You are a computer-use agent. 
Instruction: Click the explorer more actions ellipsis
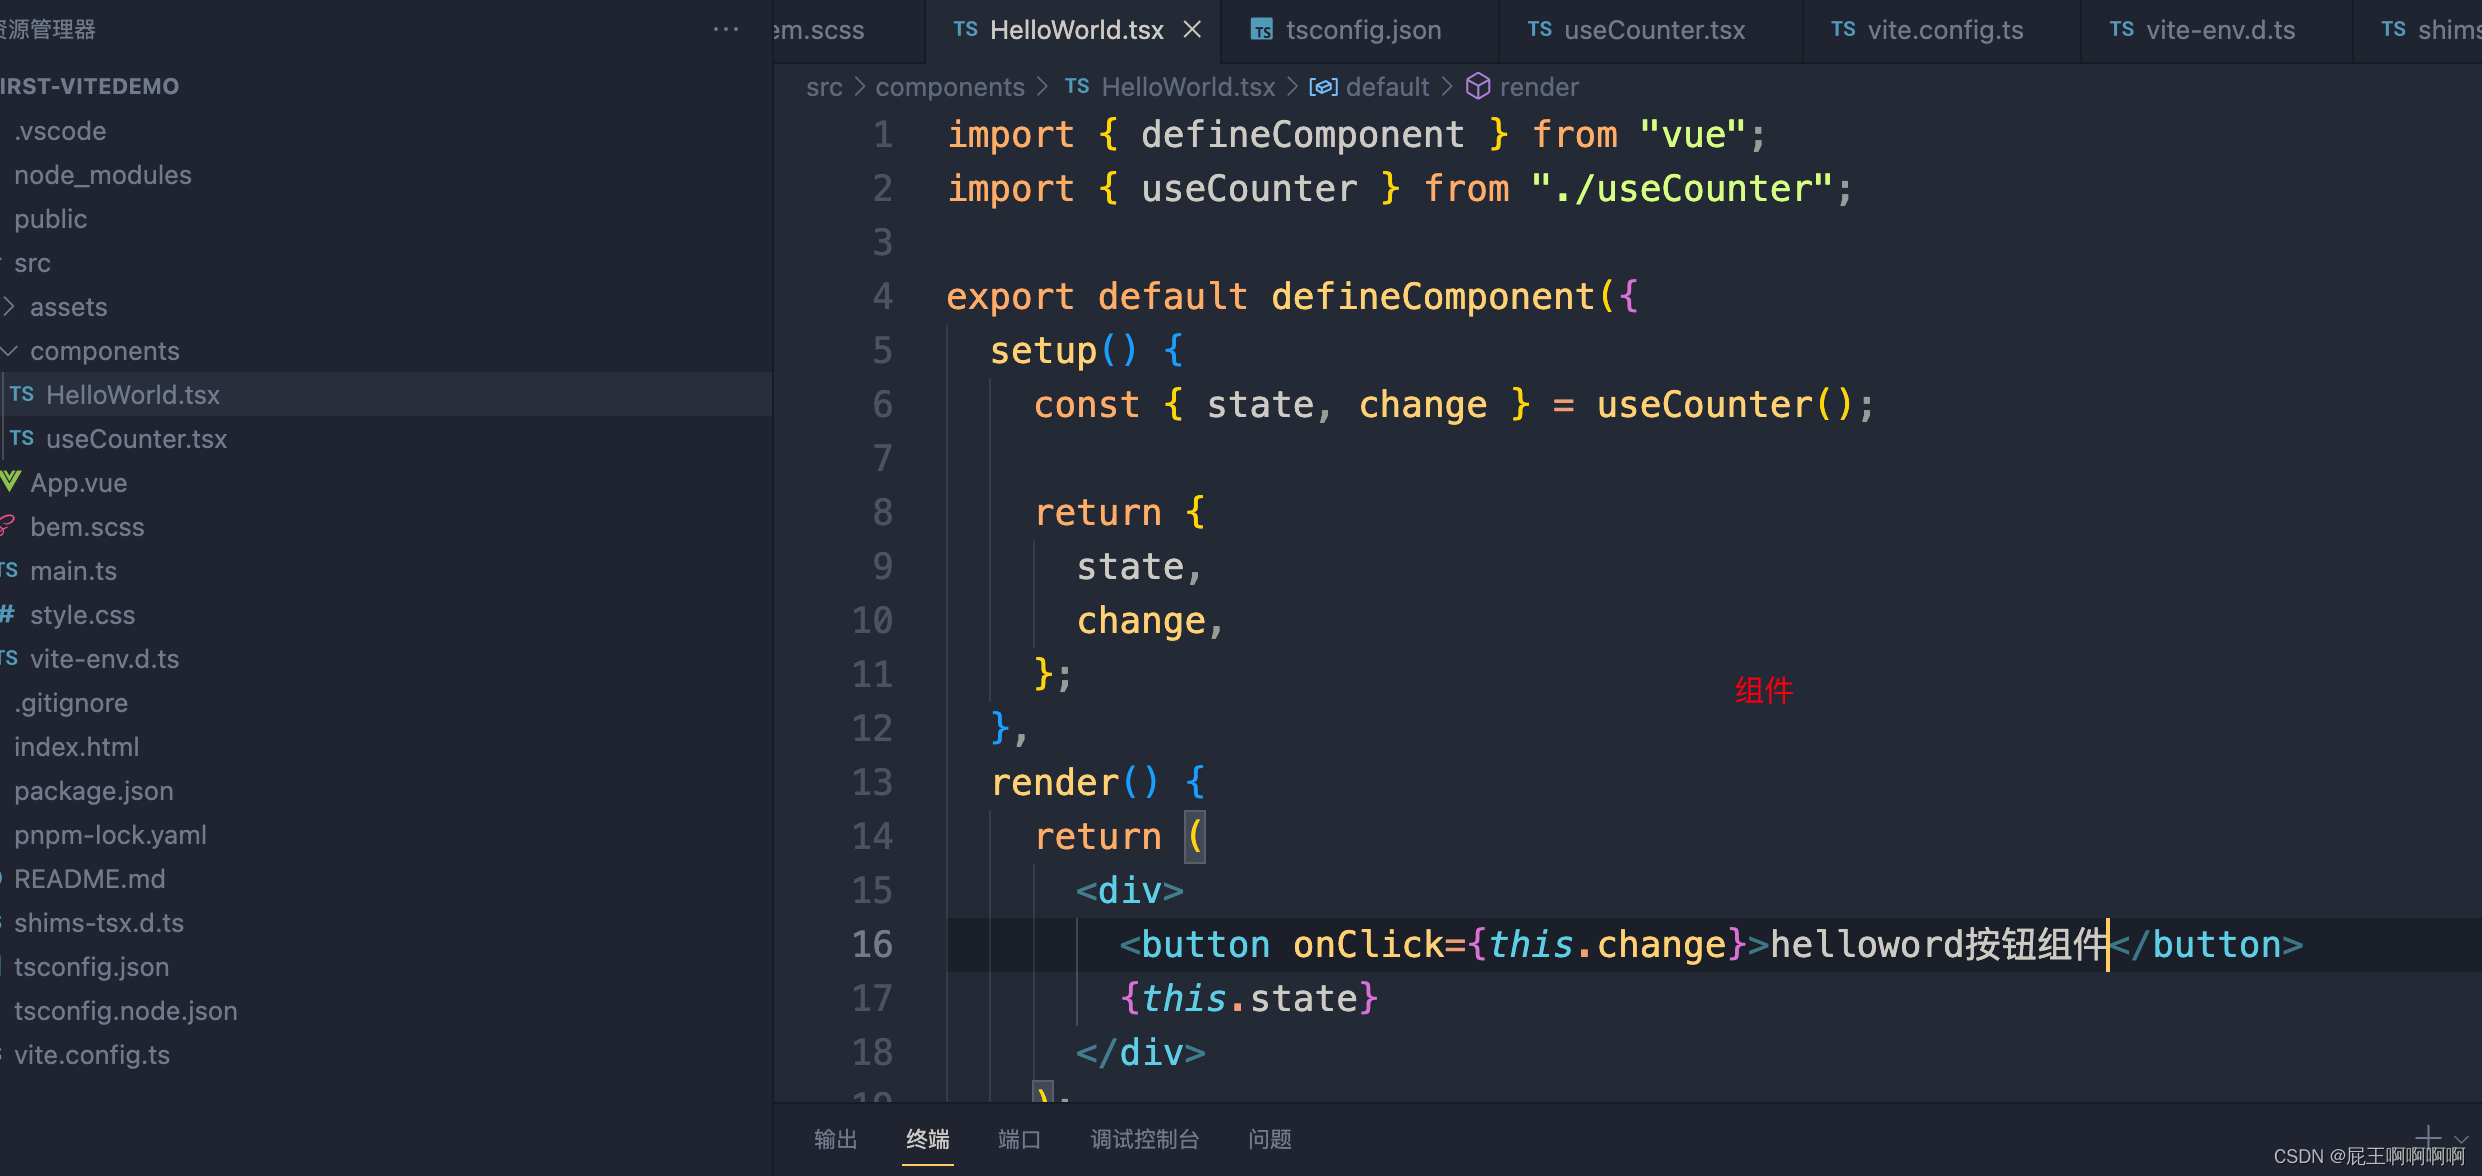pos(726,29)
